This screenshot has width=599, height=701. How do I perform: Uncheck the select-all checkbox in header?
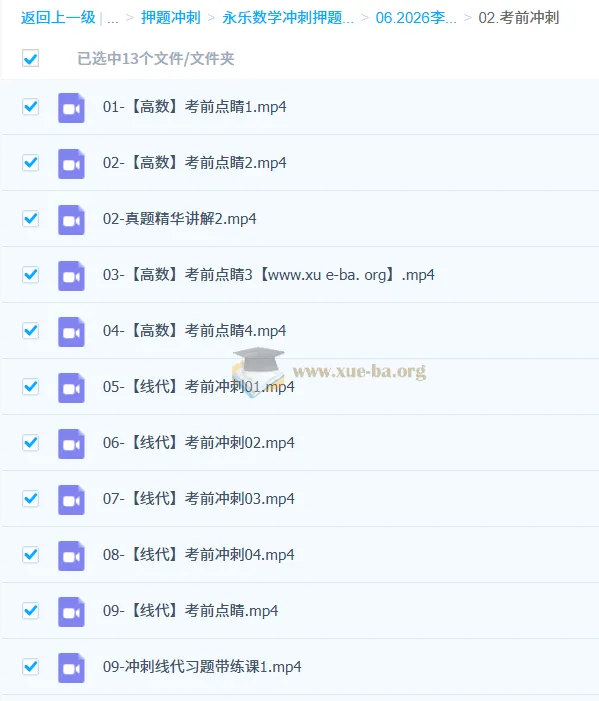pos(30,58)
